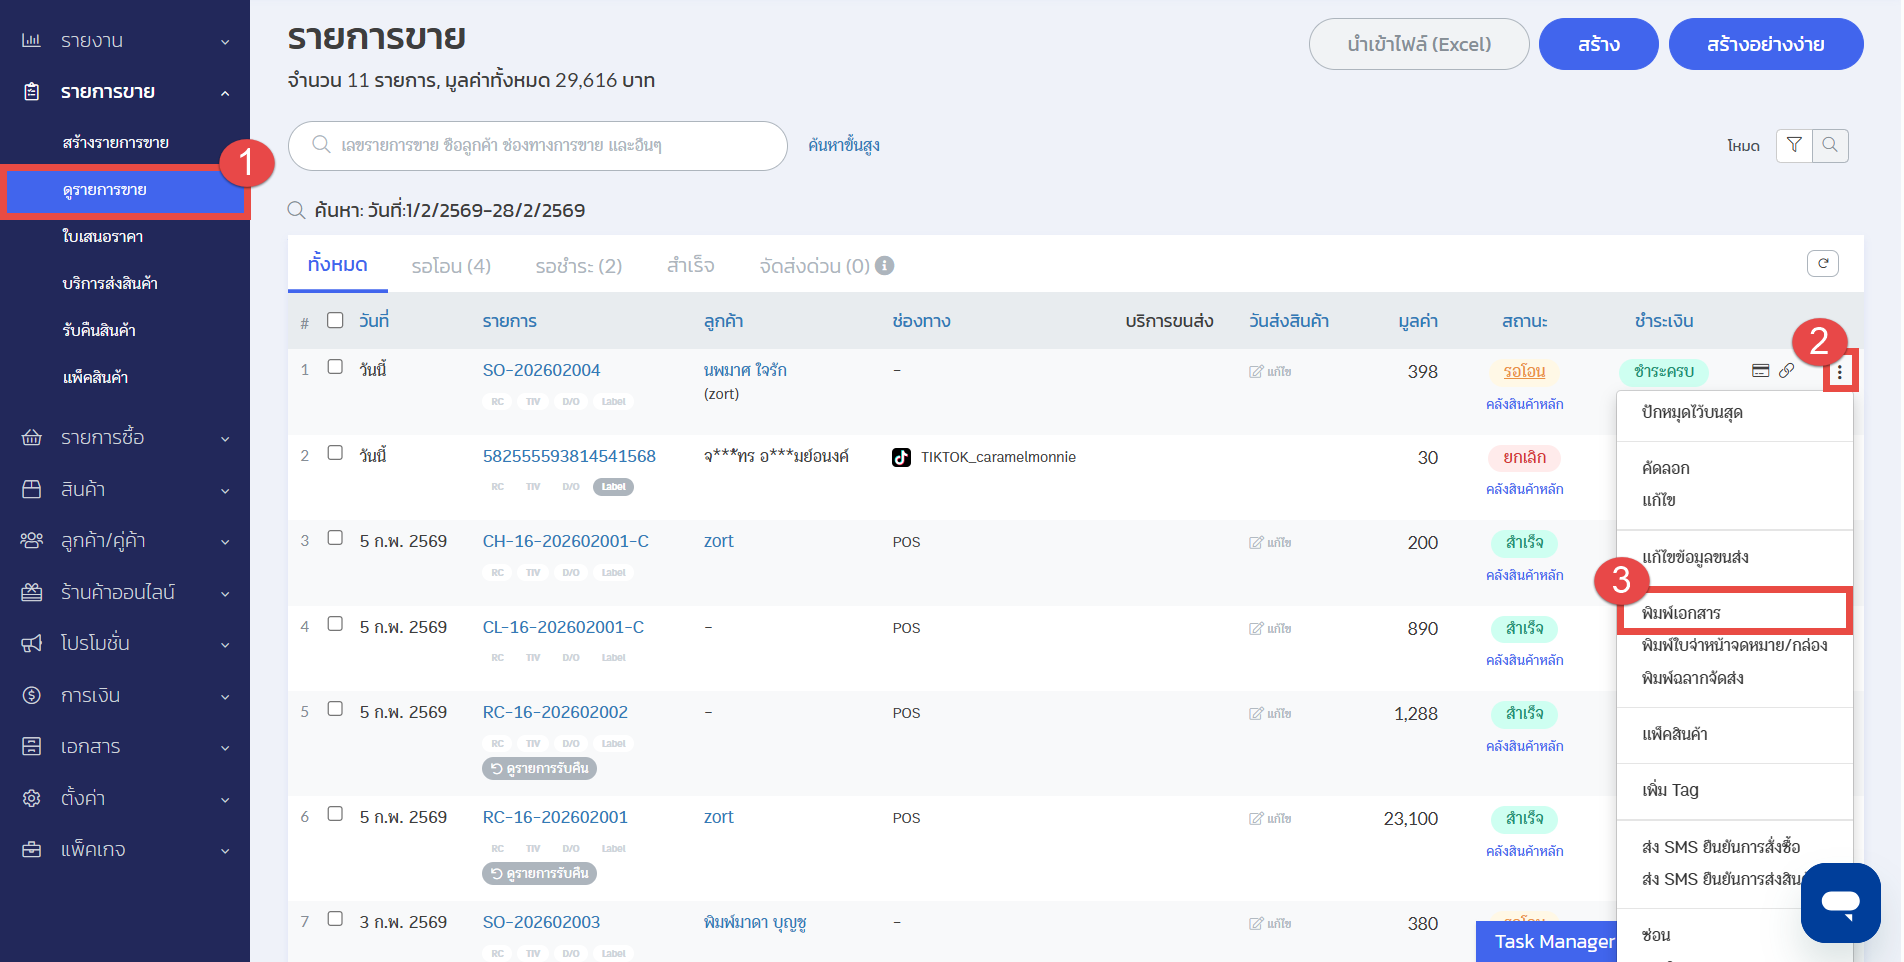
Task: Click the link icon on first order
Action: click(x=1786, y=371)
